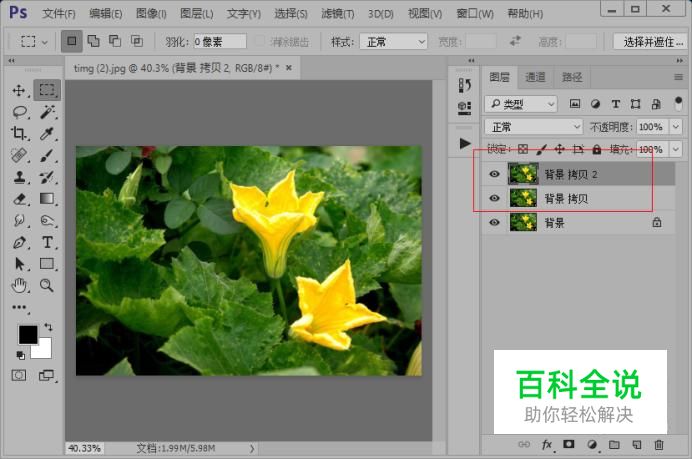Click the 选择并遮住 button
The width and height of the screenshot is (692, 459).
point(652,42)
